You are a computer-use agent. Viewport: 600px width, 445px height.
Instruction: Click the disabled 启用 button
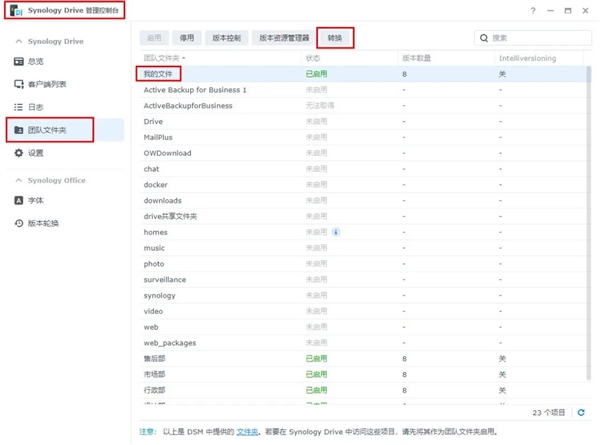tap(154, 38)
